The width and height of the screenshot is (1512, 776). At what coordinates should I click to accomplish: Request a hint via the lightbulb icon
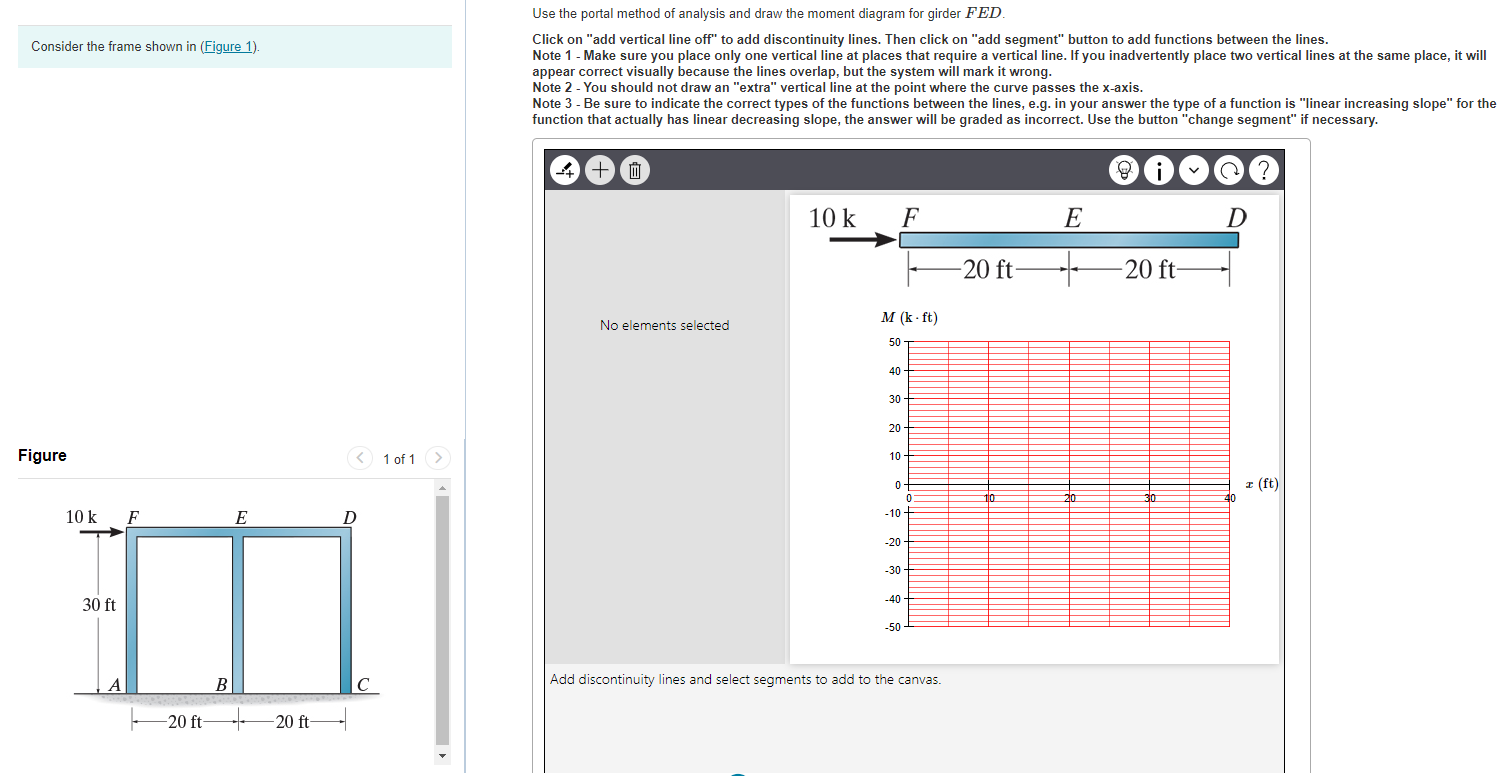pyautogui.click(x=1123, y=170)
